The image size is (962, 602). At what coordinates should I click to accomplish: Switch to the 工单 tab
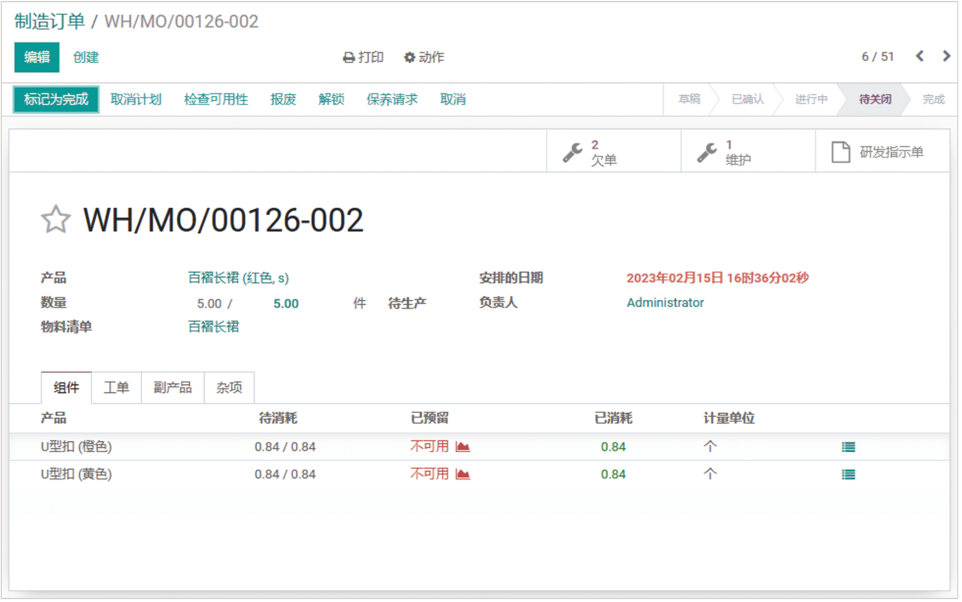pyautogui.click(x=117, y=388)
